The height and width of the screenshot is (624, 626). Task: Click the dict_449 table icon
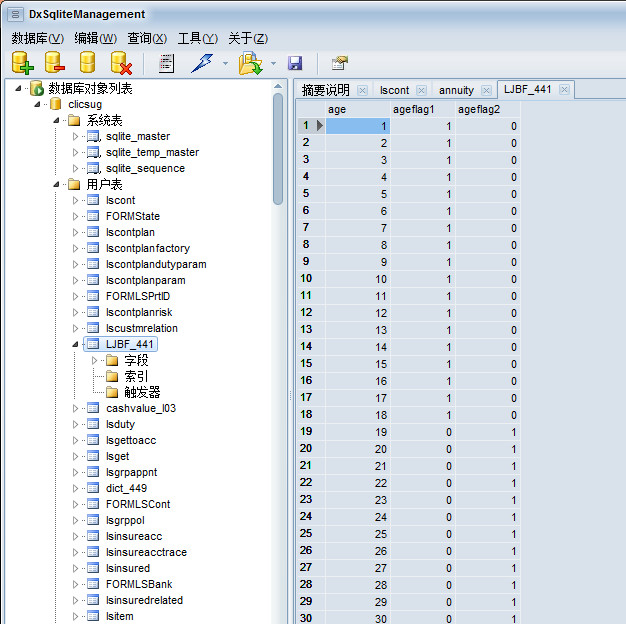tap(93, 488)
